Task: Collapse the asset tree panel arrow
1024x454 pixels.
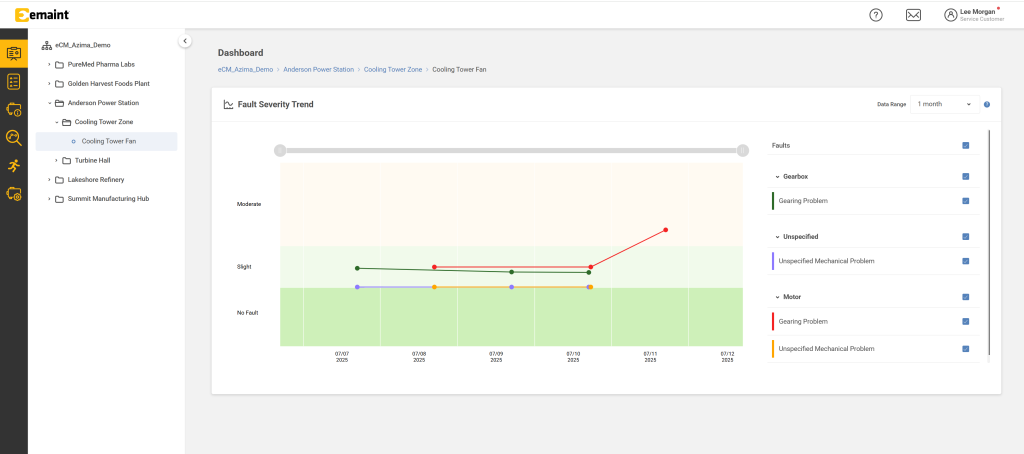Action: pyautogui.click(x=185, y=40)
